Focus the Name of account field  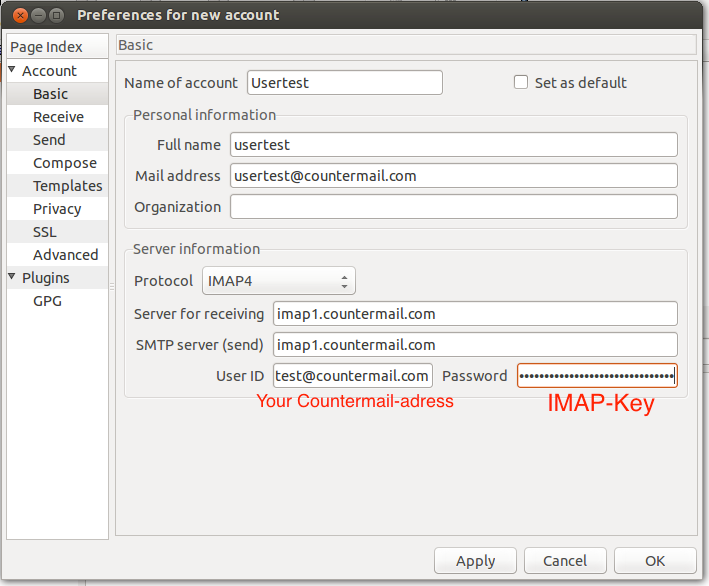tap(345, 83)
